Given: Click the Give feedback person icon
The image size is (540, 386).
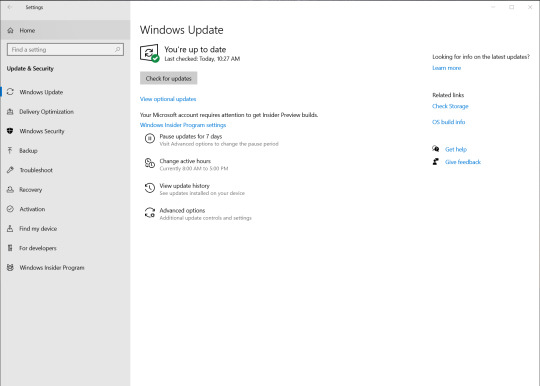Looking at the screenshot, I should 436,161.
